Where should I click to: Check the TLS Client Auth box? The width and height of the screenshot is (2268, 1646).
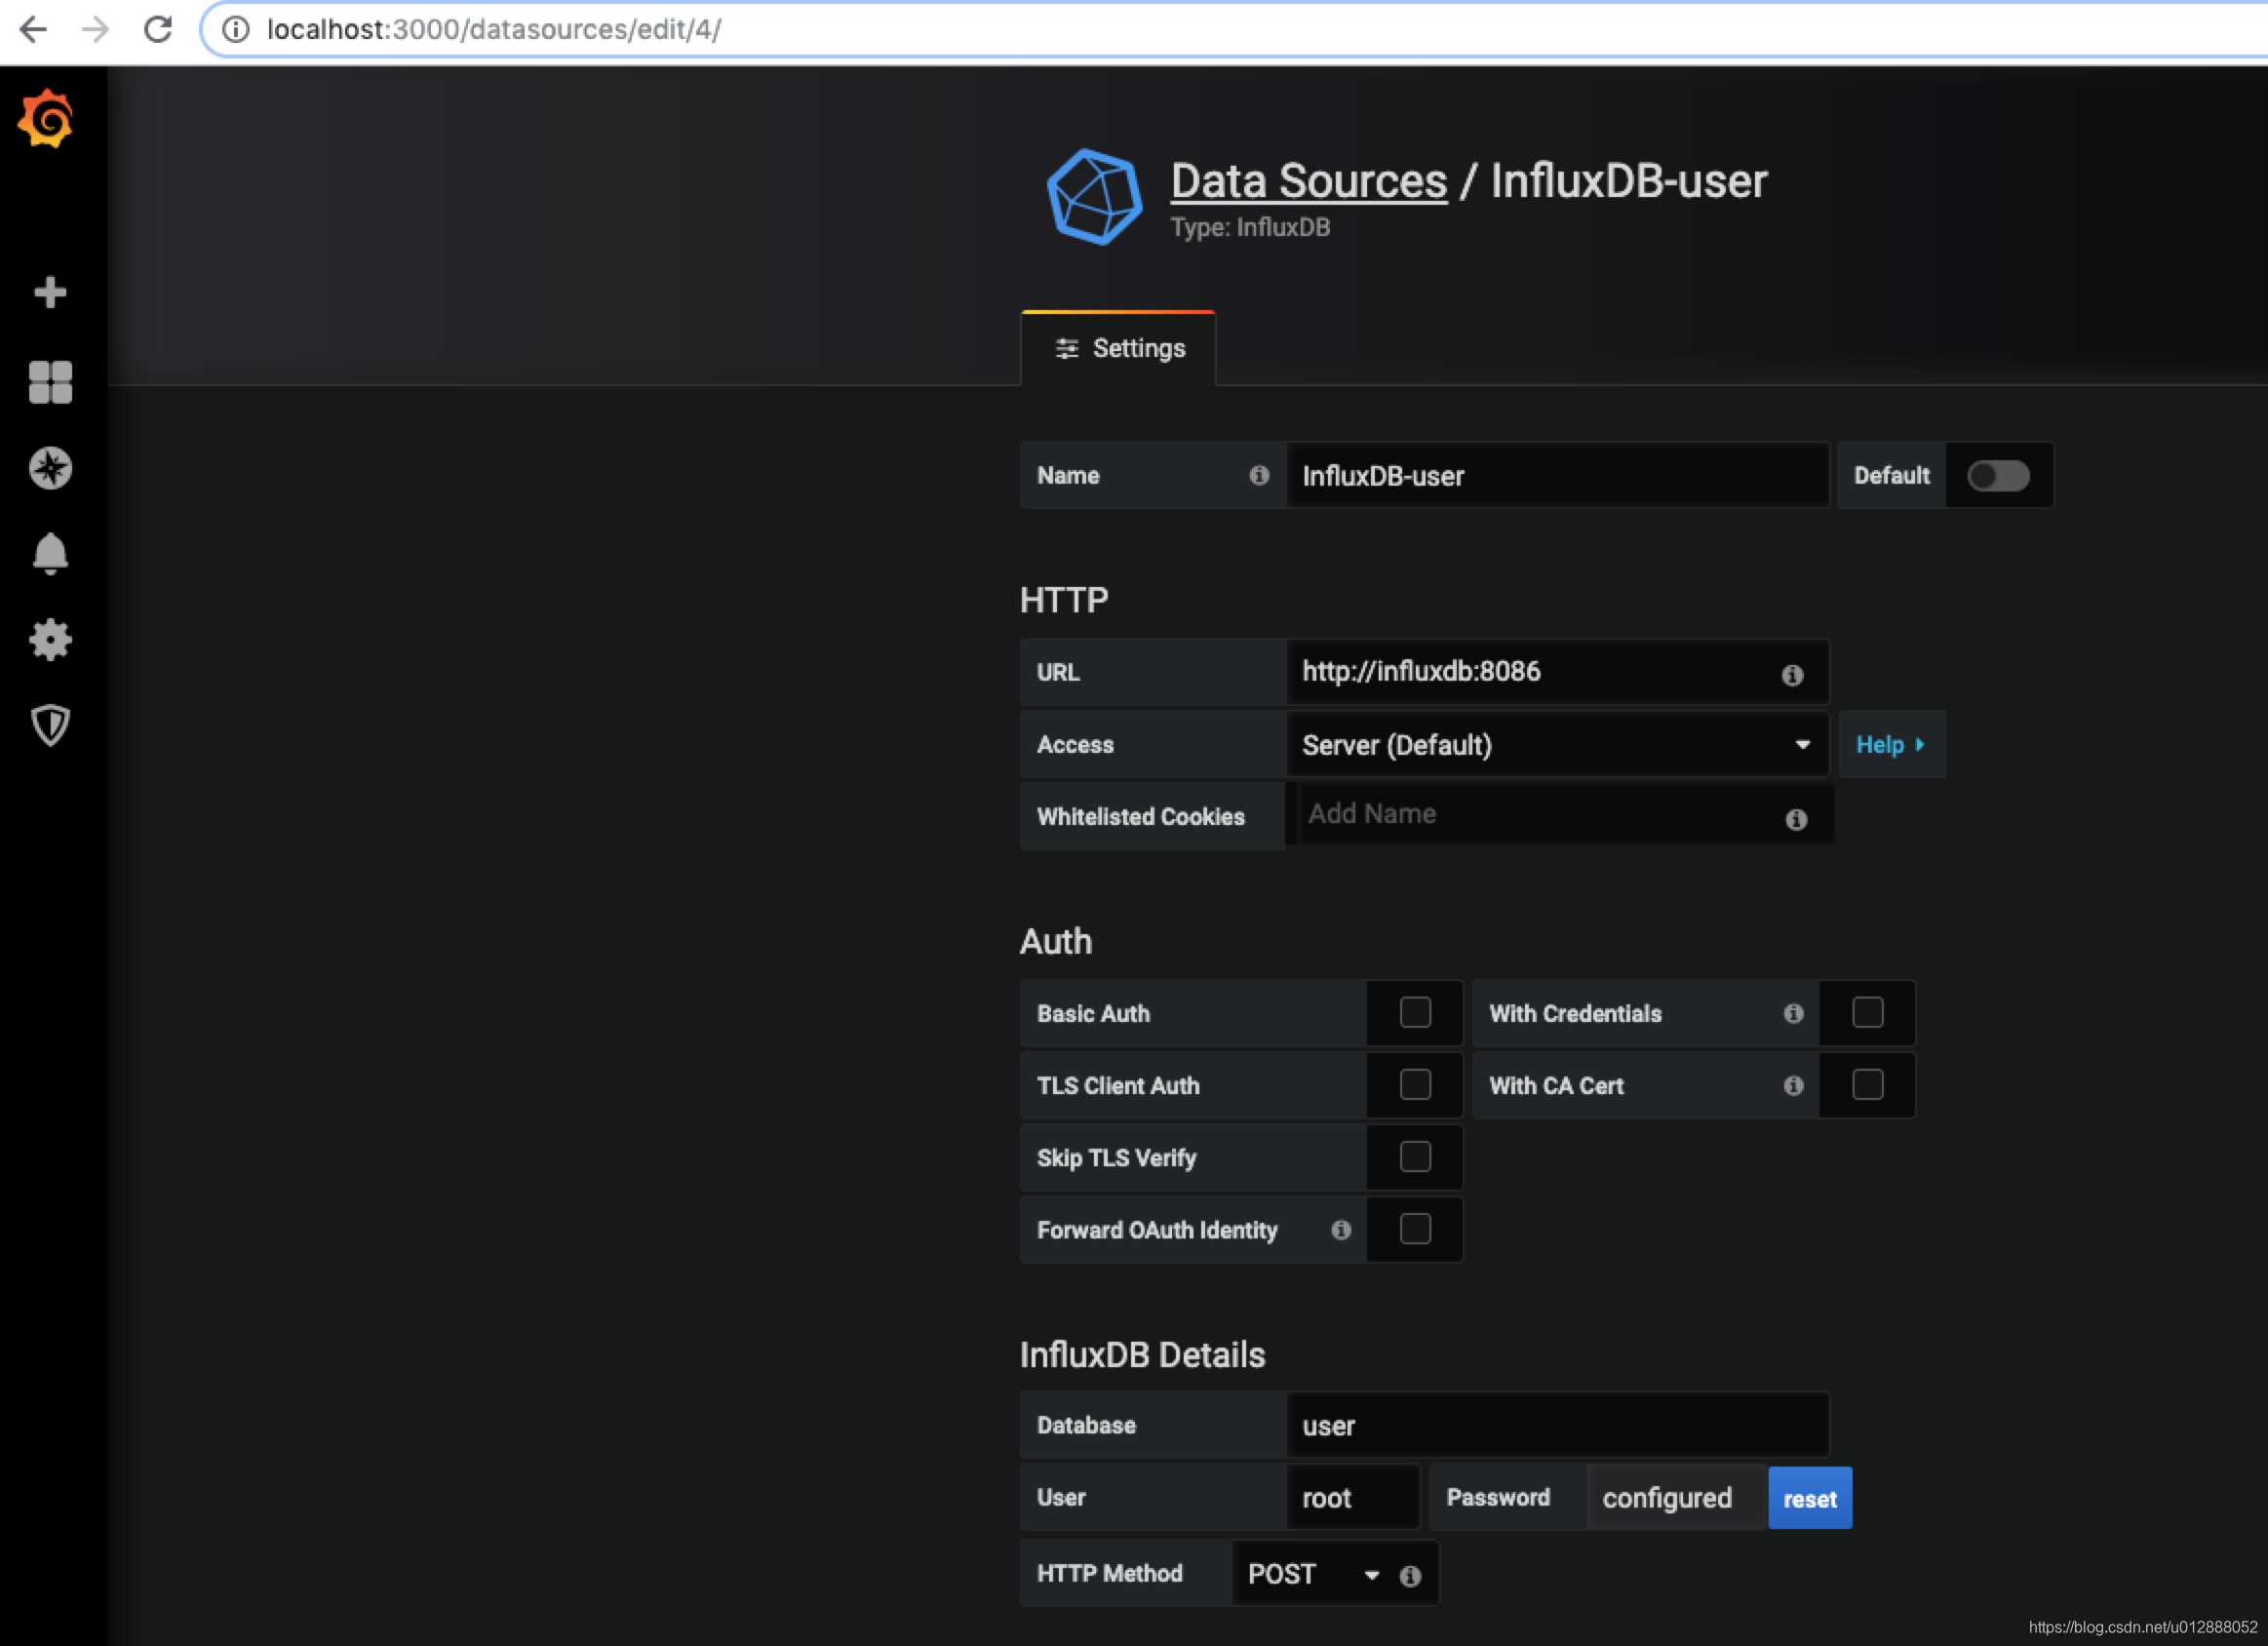point(1415,1085)
